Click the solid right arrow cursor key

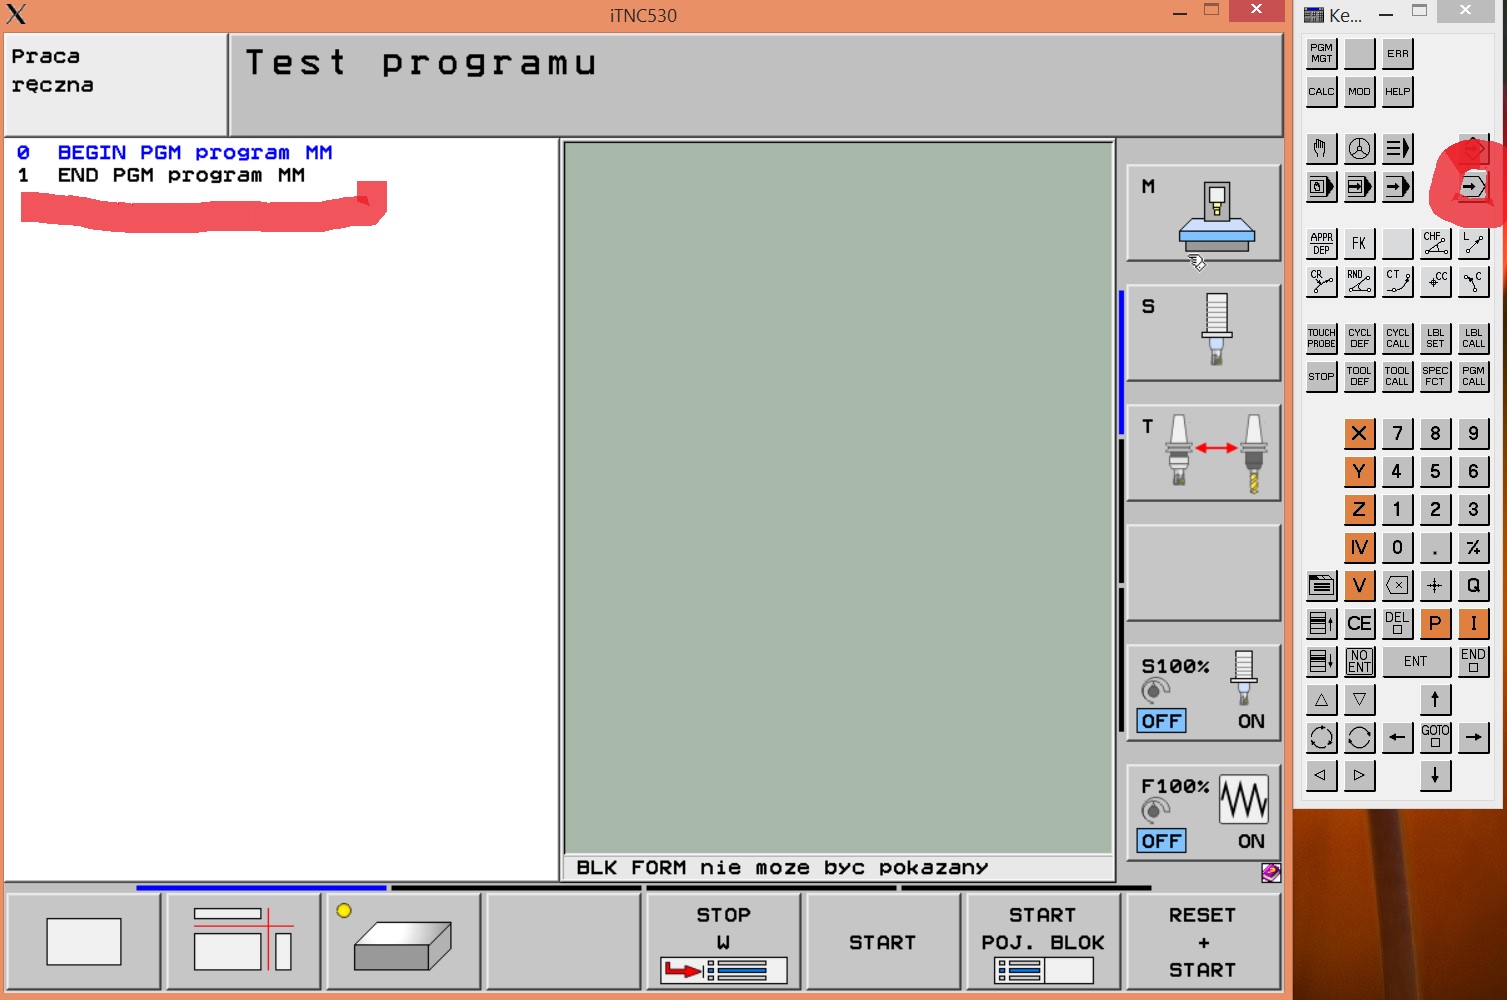(x=1473, y=737)
